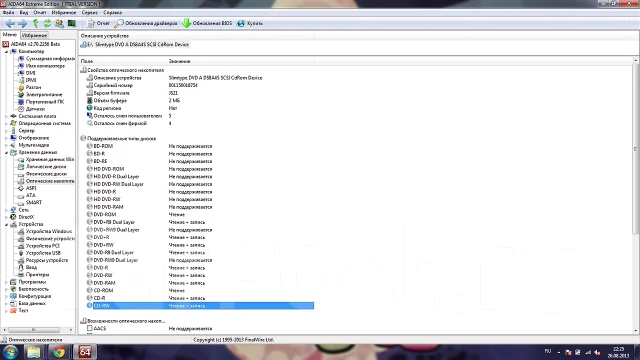Viewport: 640px width, 360px height.
Task: Switch to the Избранное side tab
Action: pos(34,36)
